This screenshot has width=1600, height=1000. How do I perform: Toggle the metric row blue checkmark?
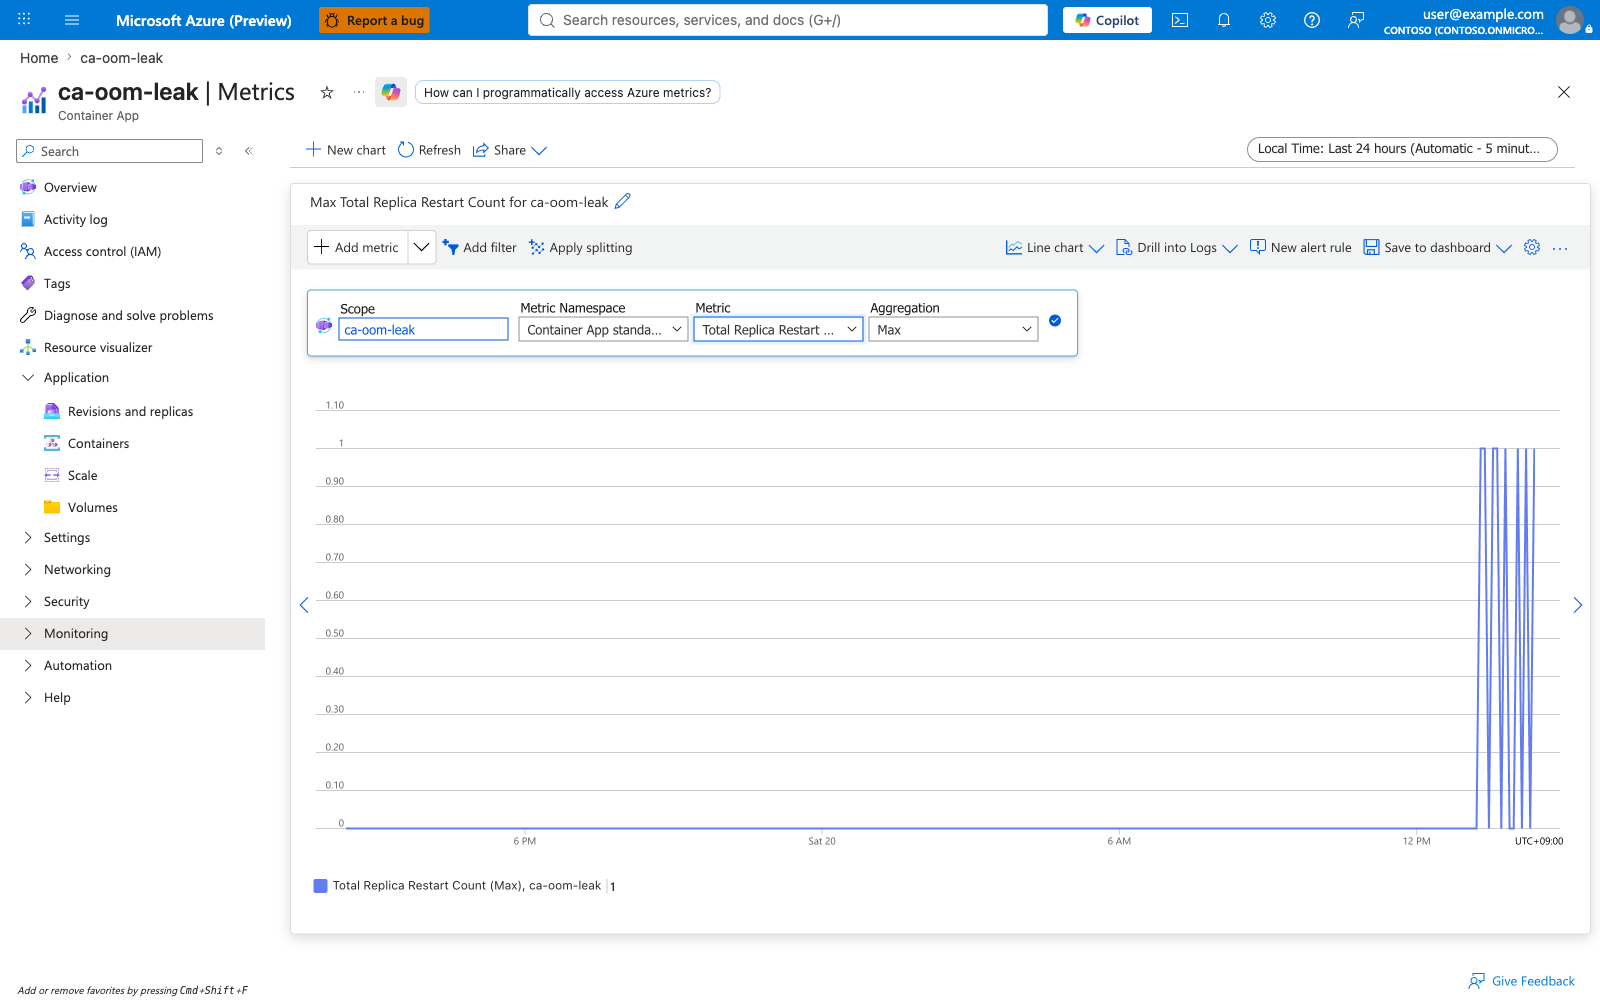(x=1055, y=321)
